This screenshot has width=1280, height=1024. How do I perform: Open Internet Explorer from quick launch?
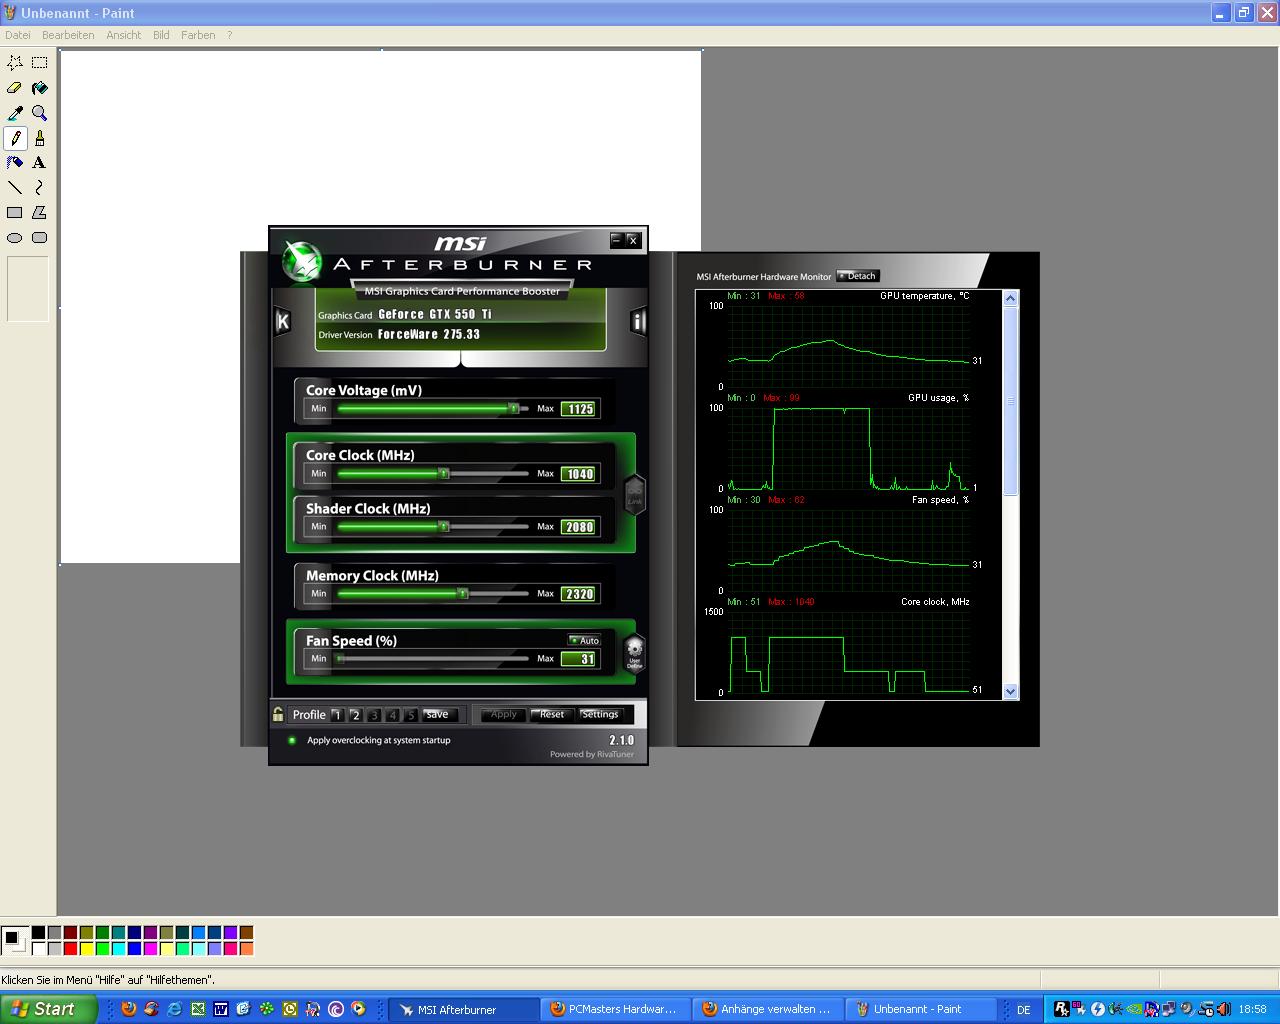pyautogui.click(x=175, y=1009)
